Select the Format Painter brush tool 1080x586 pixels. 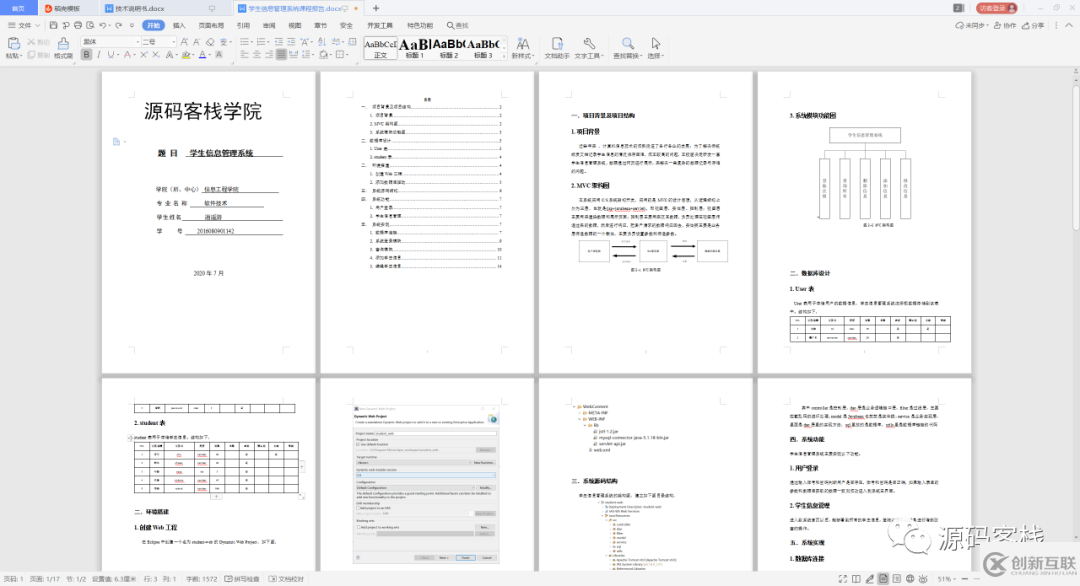tap(63, 43)
